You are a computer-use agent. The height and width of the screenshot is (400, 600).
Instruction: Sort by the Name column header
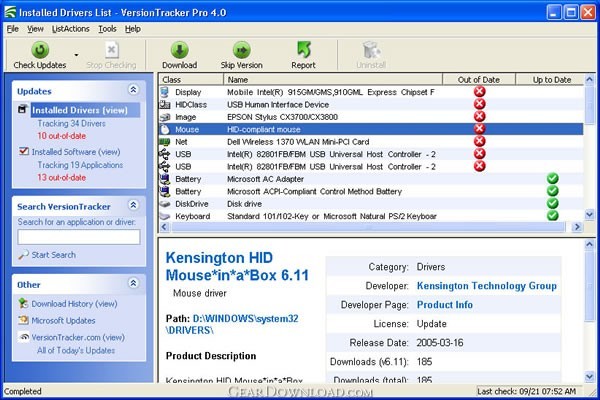click(333, 80)
